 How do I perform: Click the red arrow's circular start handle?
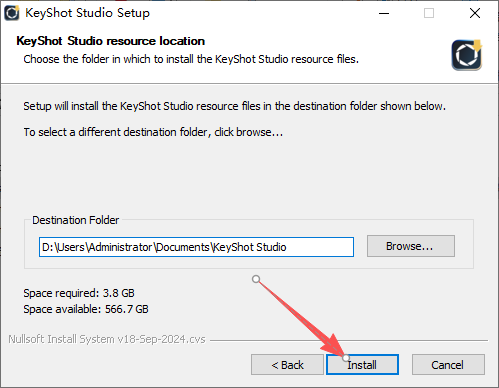click(256, 279)
